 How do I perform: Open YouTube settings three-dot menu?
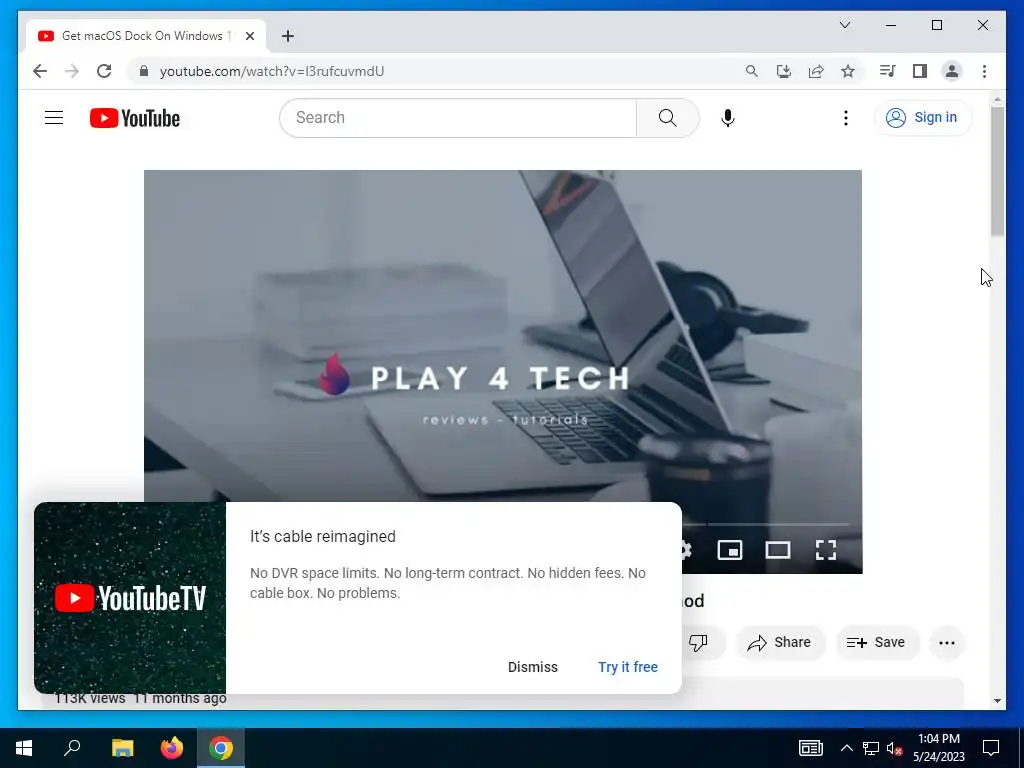pyautogui.click(x=846, y=118)
